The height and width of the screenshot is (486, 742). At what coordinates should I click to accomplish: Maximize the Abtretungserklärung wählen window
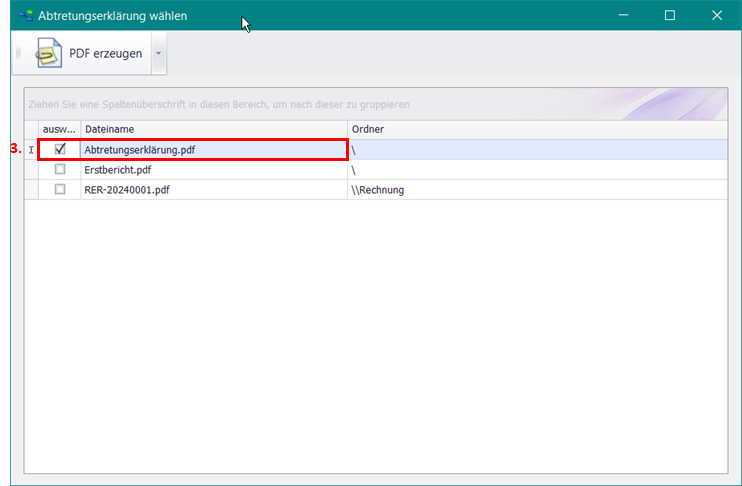pyautogui.click(x=670, y=15)
